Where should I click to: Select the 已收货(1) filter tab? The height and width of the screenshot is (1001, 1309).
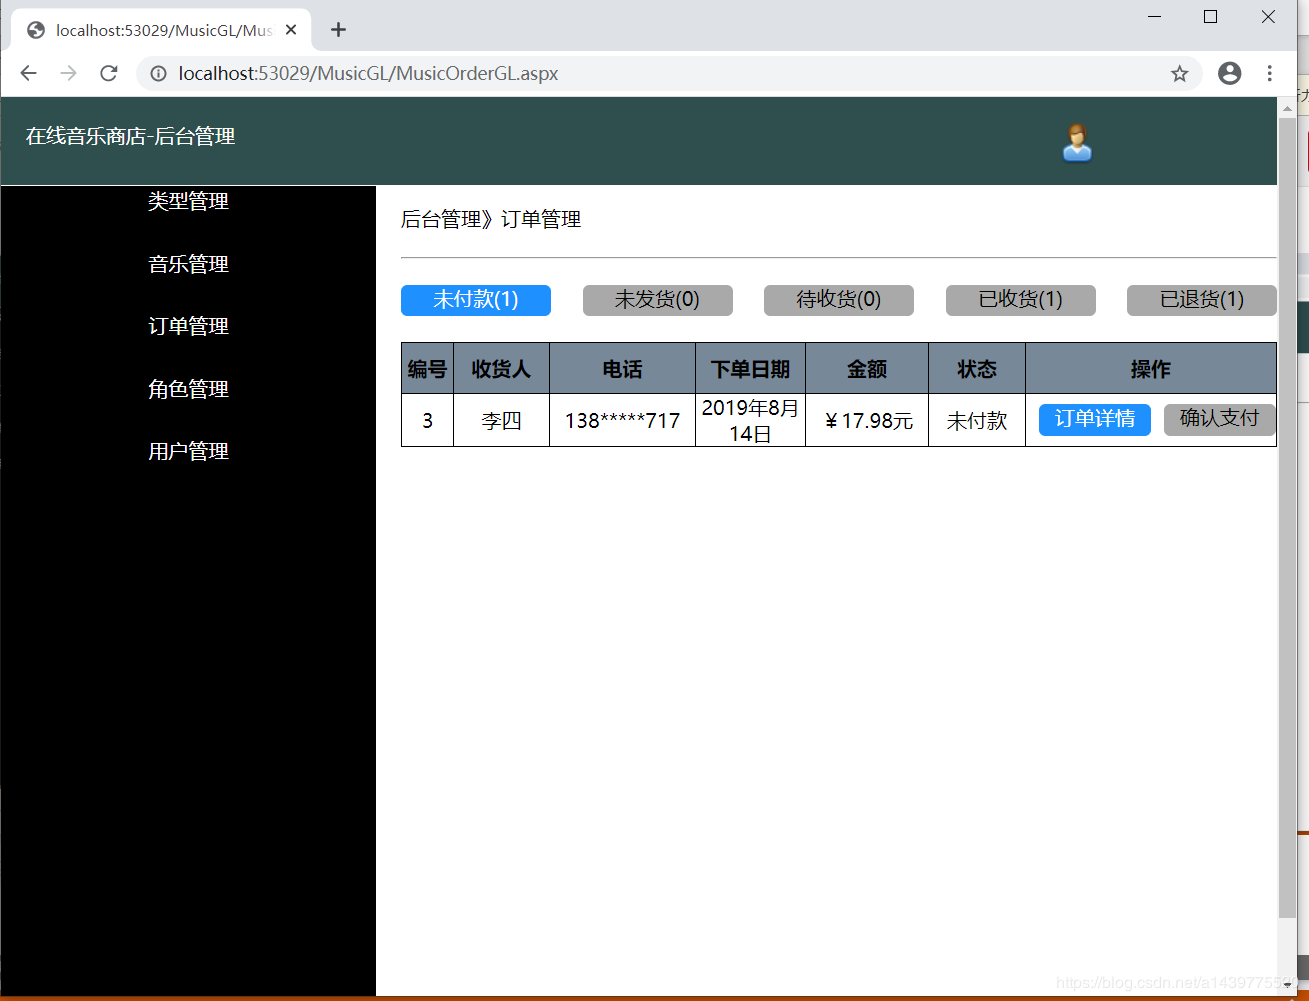(x=1021, y=300)
